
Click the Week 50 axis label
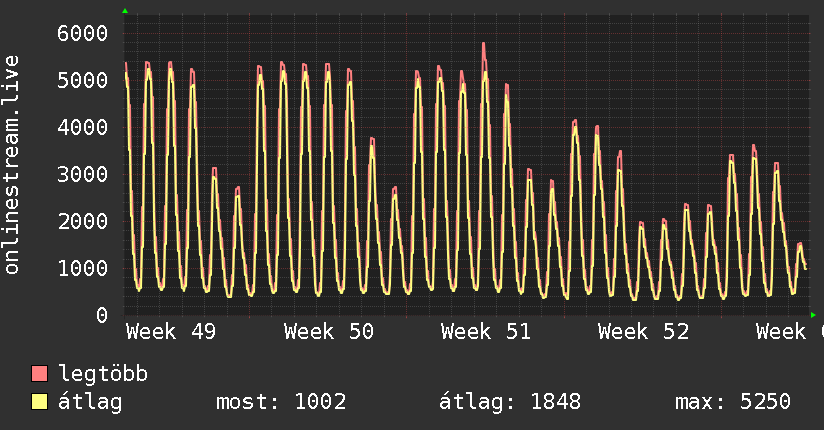pos(328,332)
